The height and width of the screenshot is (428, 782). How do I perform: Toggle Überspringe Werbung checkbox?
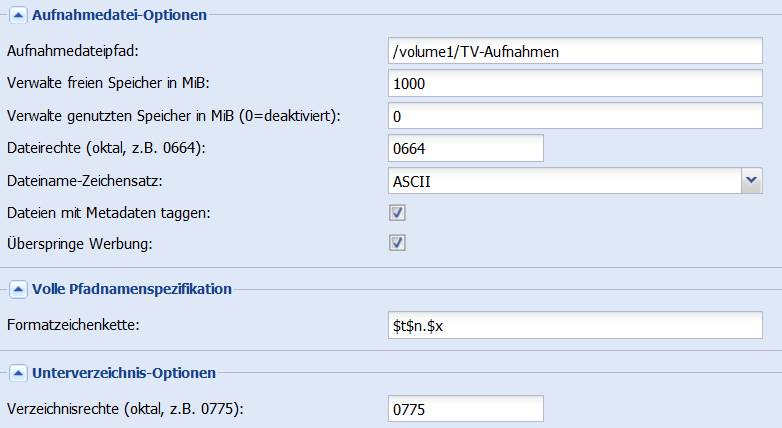click(397, 243)
